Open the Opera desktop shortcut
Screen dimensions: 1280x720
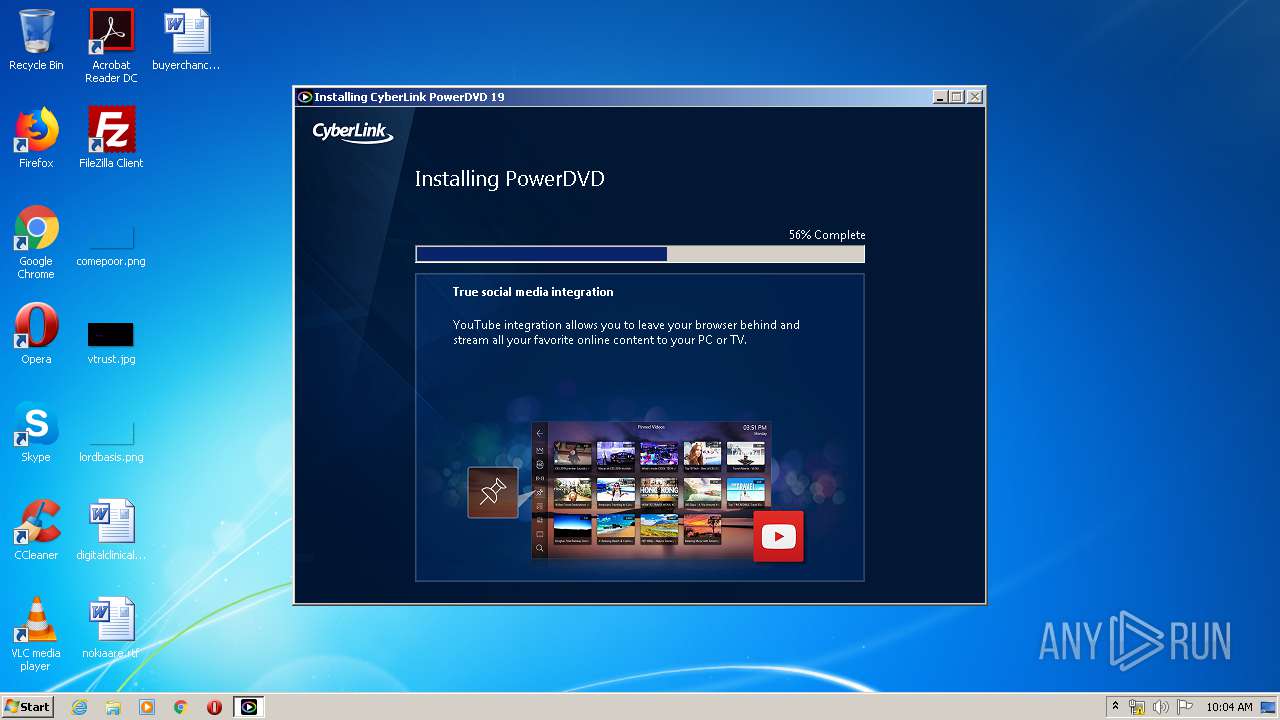pos(36,334)
